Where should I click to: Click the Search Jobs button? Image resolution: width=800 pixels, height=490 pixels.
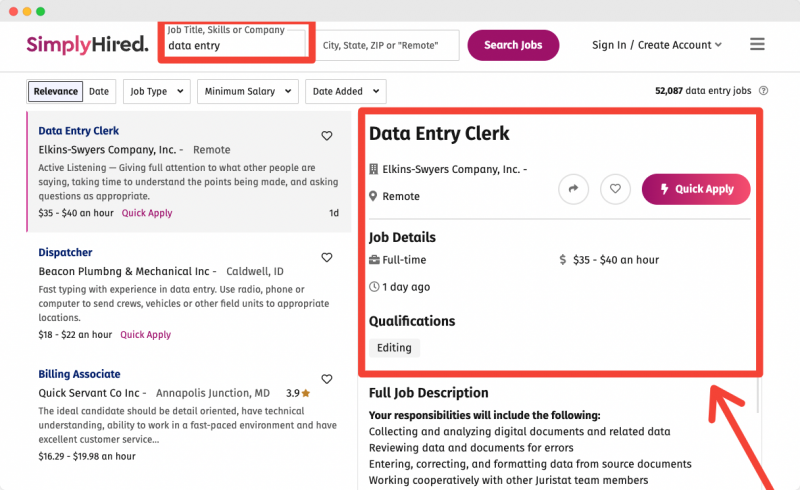click(x=513, y=45)
